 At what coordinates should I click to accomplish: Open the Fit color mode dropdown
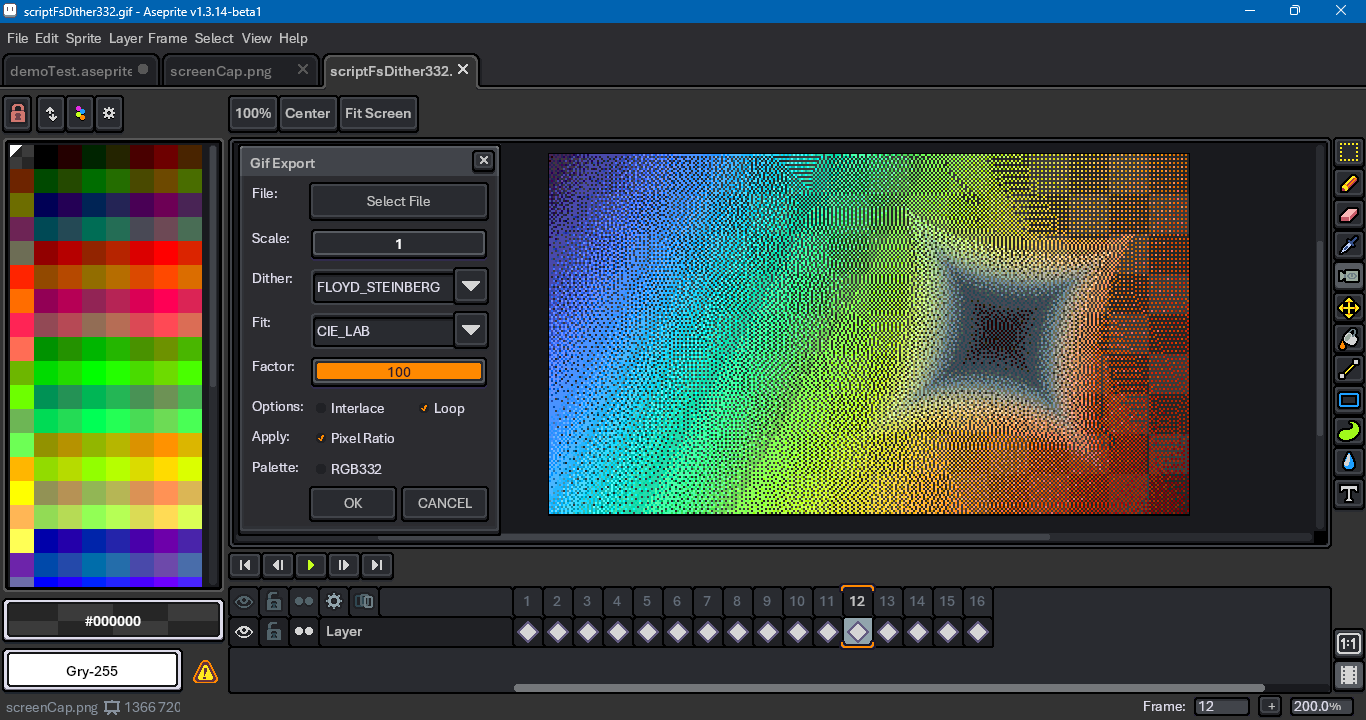click(471, 330)
